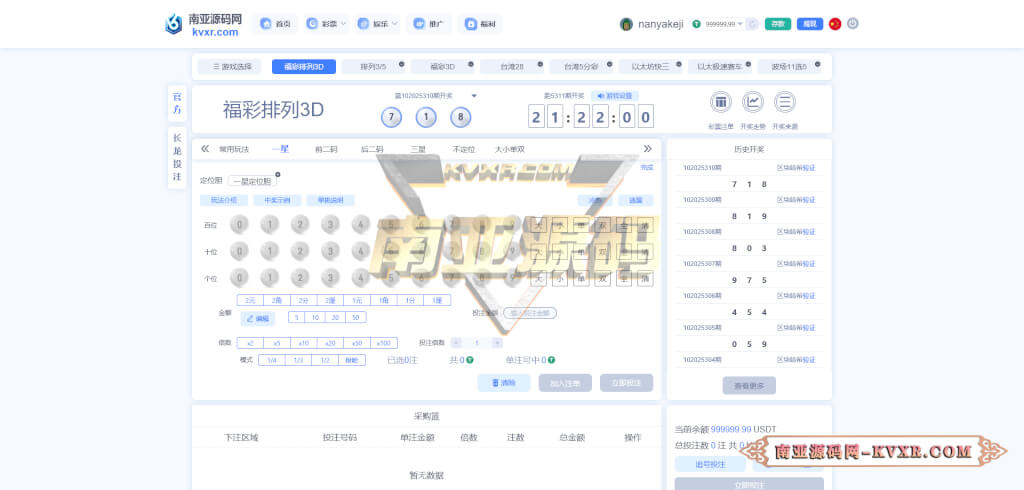
Task: Select the 2元 amount unit
Action: pos(250,300)
